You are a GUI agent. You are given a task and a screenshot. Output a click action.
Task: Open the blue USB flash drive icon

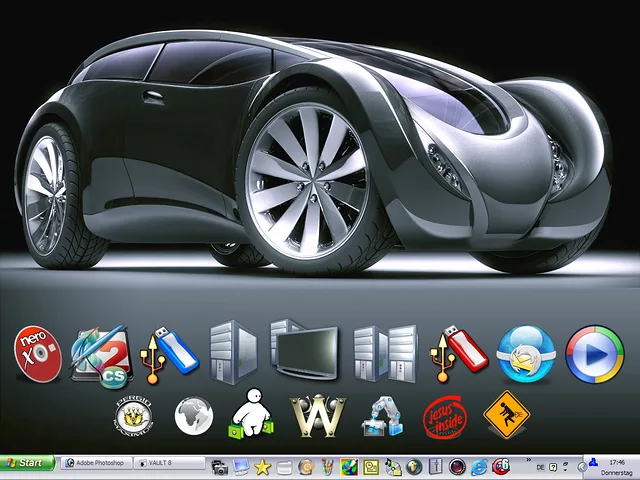coord(168,356)
